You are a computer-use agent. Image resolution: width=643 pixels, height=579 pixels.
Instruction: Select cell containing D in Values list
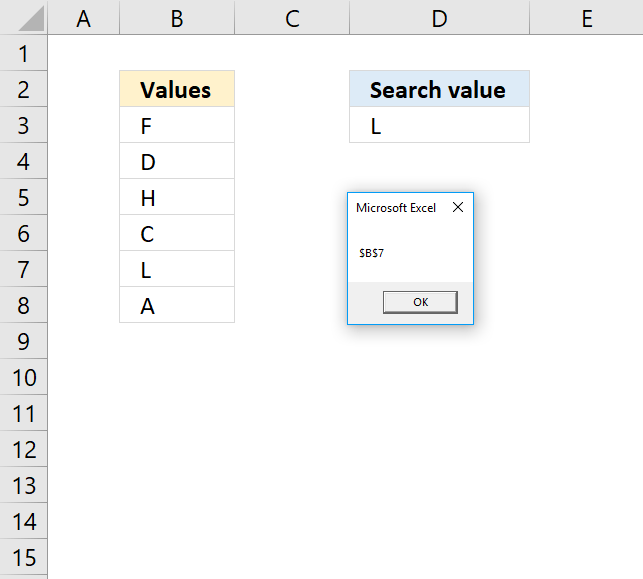[176, 162]
